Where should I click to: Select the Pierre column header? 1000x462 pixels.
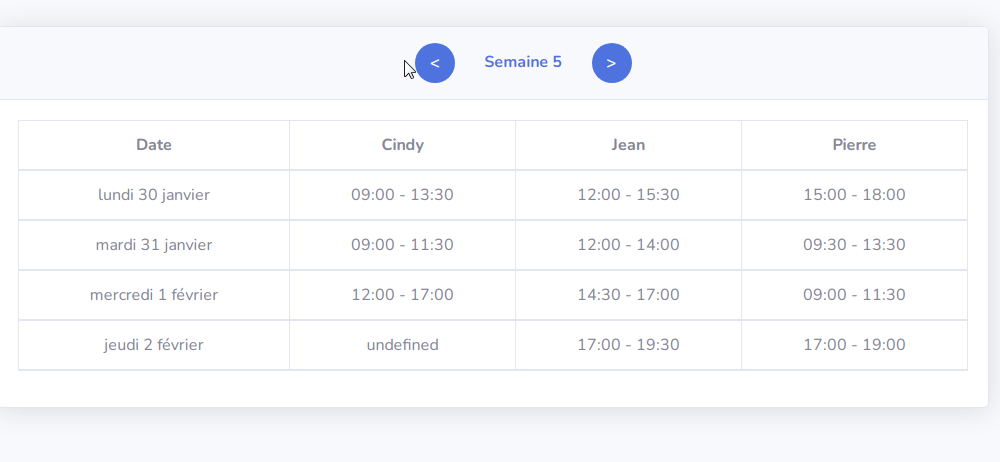[x=855, y=145]
